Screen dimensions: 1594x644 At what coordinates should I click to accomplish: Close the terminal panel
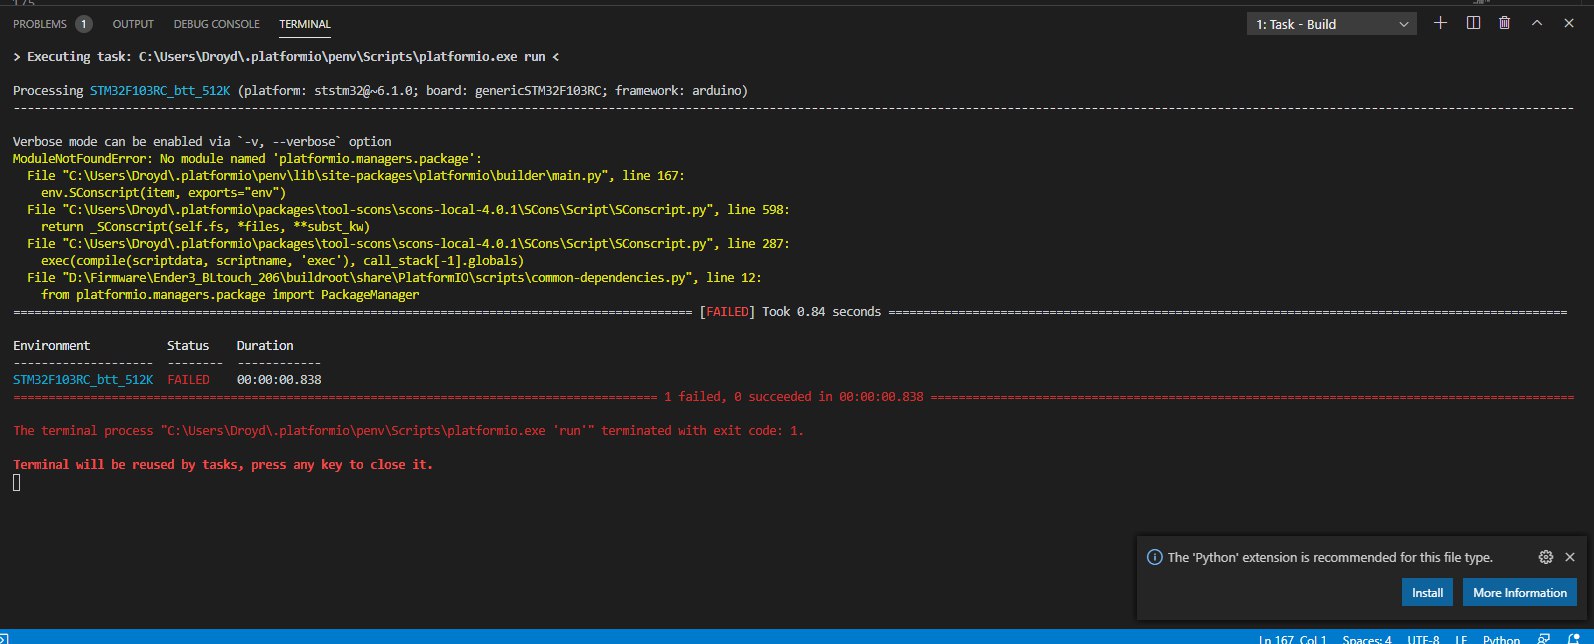tap(1569, 23)
